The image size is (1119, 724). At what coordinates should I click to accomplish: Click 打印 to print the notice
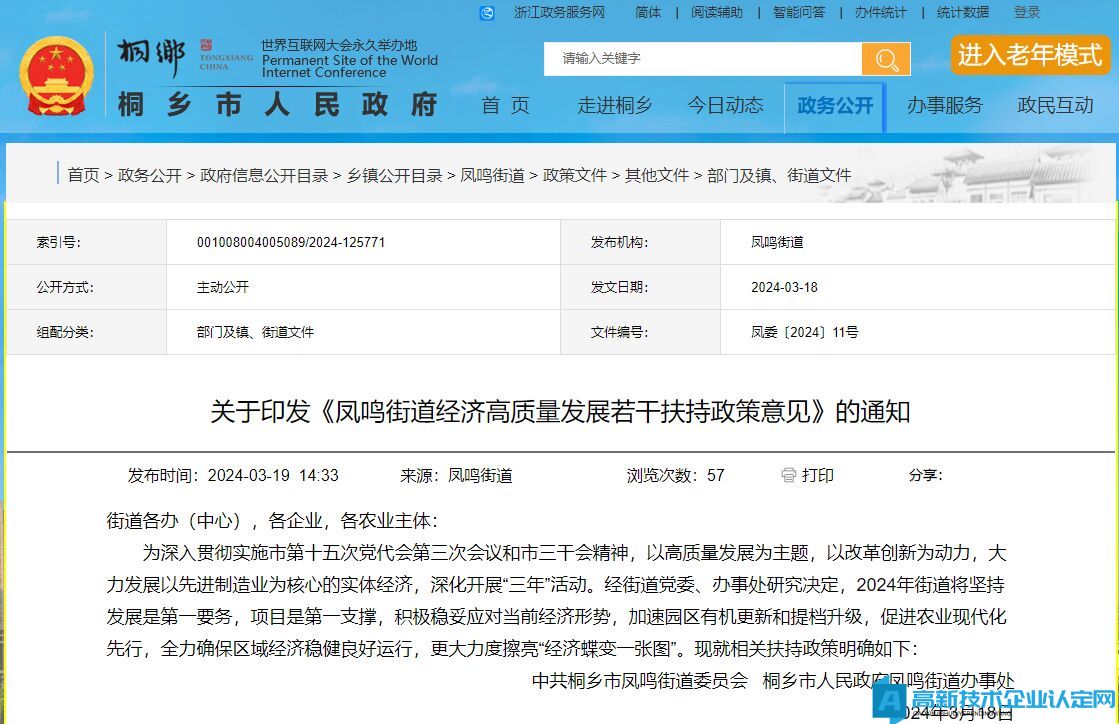point(817,475)
